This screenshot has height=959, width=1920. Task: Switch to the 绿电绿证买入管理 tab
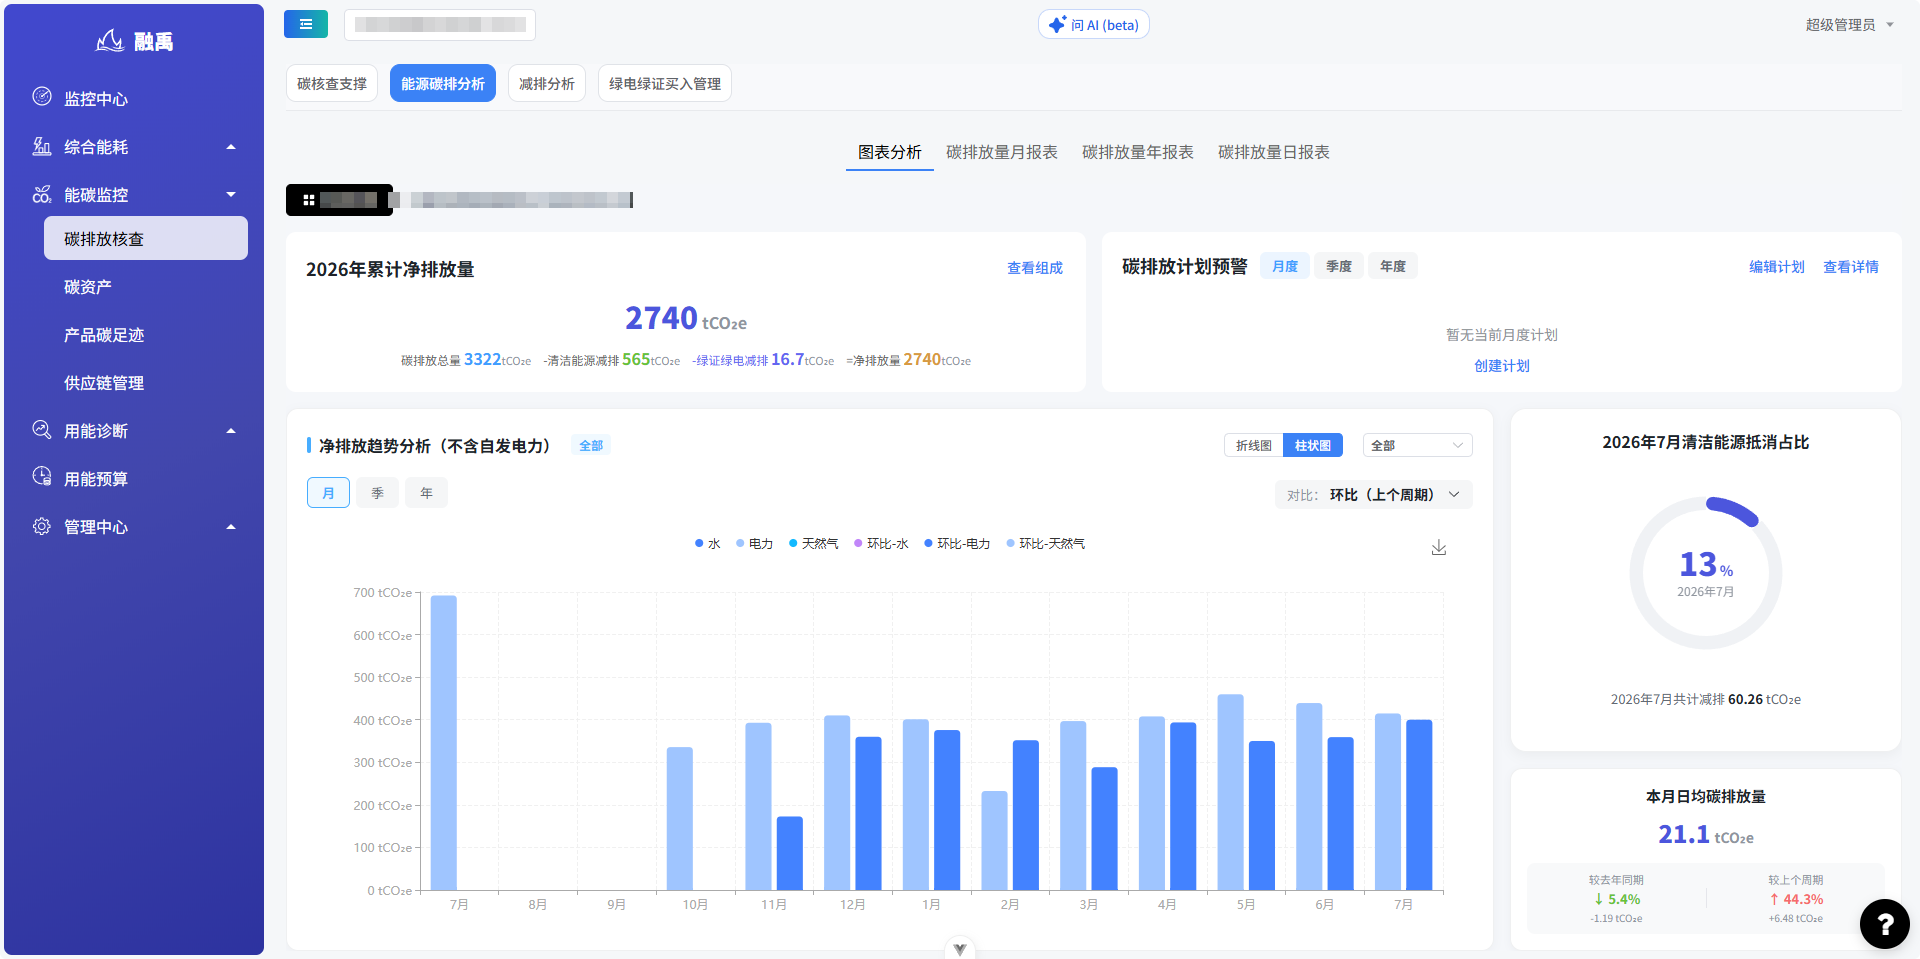point(665,84)
